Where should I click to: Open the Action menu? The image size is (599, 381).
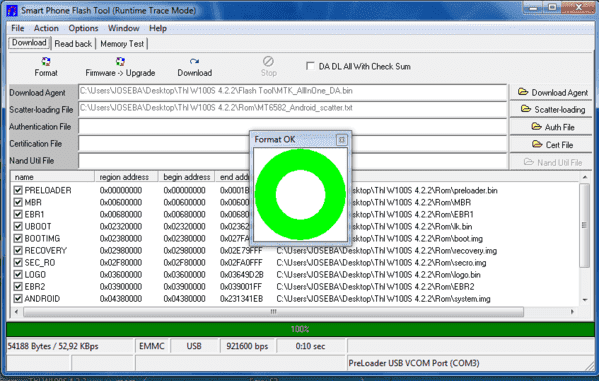(46, 28)
